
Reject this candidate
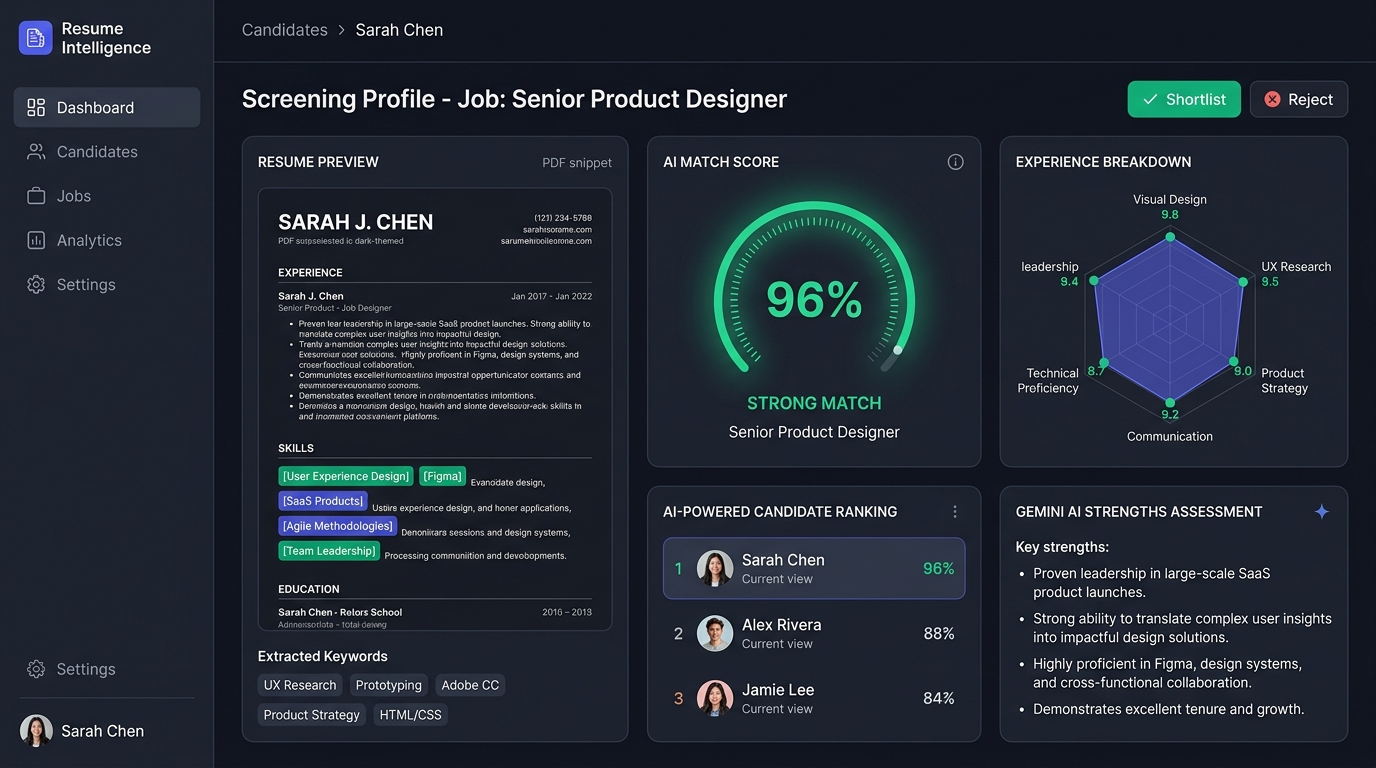click(x=1299, y=99)
